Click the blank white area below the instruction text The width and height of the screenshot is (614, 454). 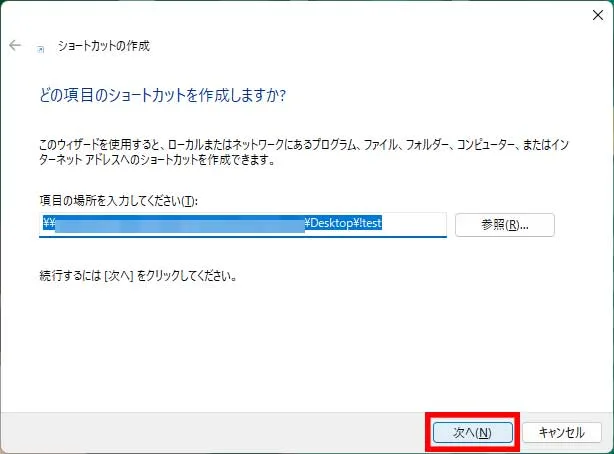point(300,340)
